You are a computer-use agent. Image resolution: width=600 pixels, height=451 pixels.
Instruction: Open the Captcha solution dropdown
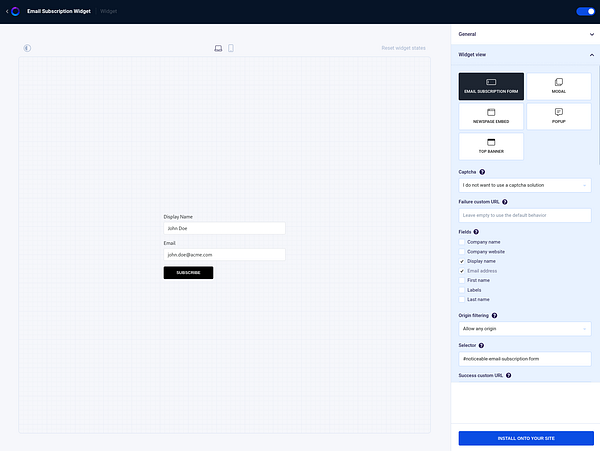point(525,185)
